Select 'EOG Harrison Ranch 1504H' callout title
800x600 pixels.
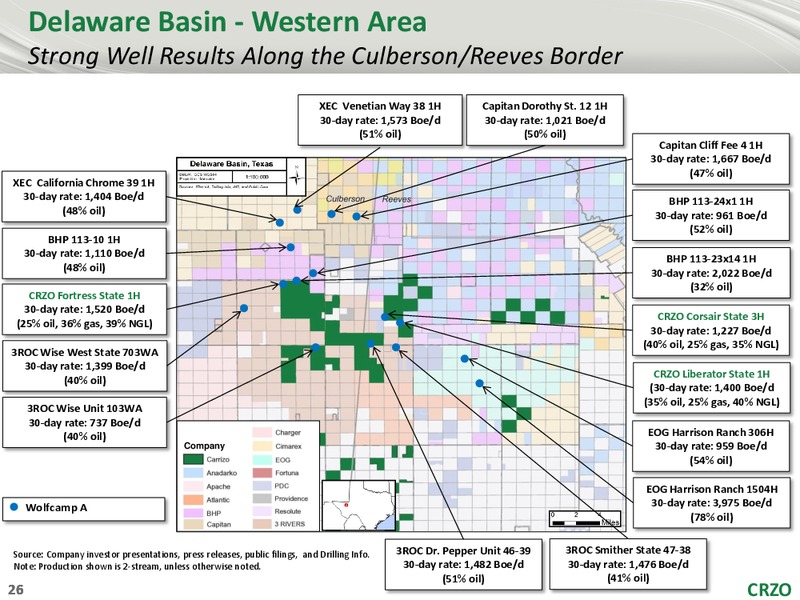pos(712,489)
